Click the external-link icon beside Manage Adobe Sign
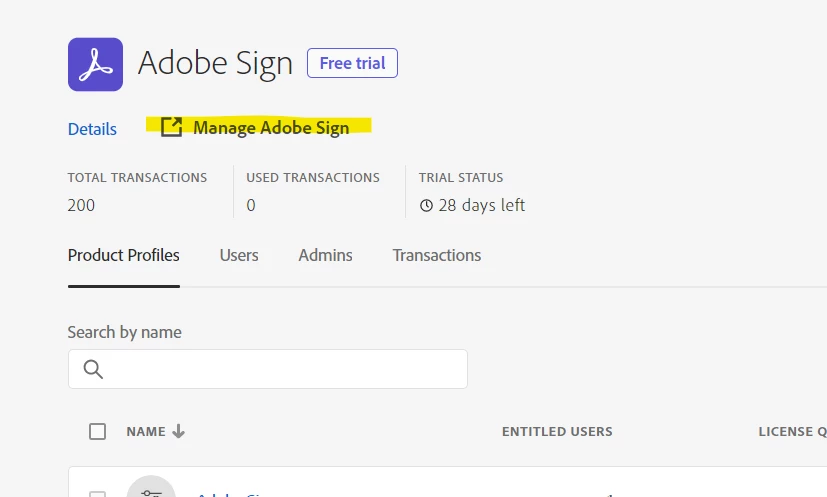The width and height of the screenshot is (827, 497). pyautogui.click(x=172, y=127)
